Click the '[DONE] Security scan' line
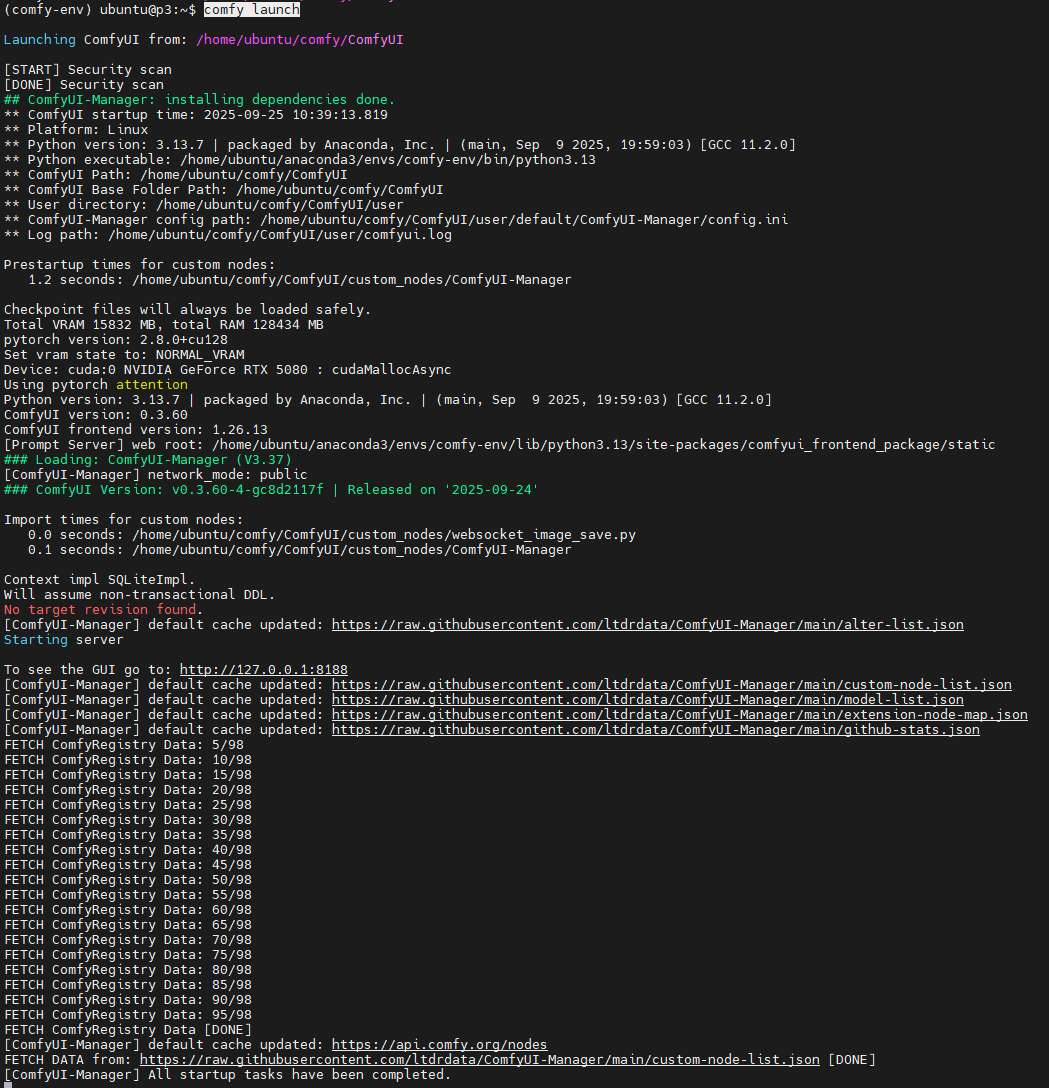1049x1088 pixels. 84,85
